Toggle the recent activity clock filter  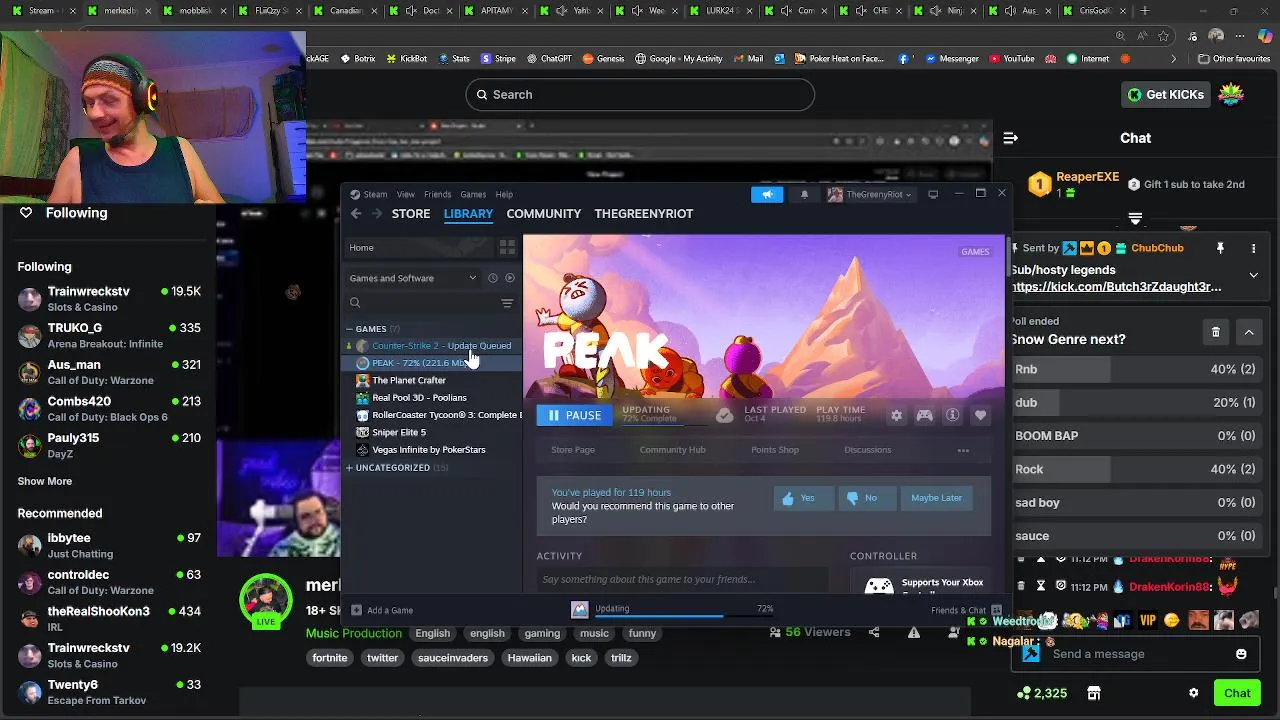tap(492, 278)
